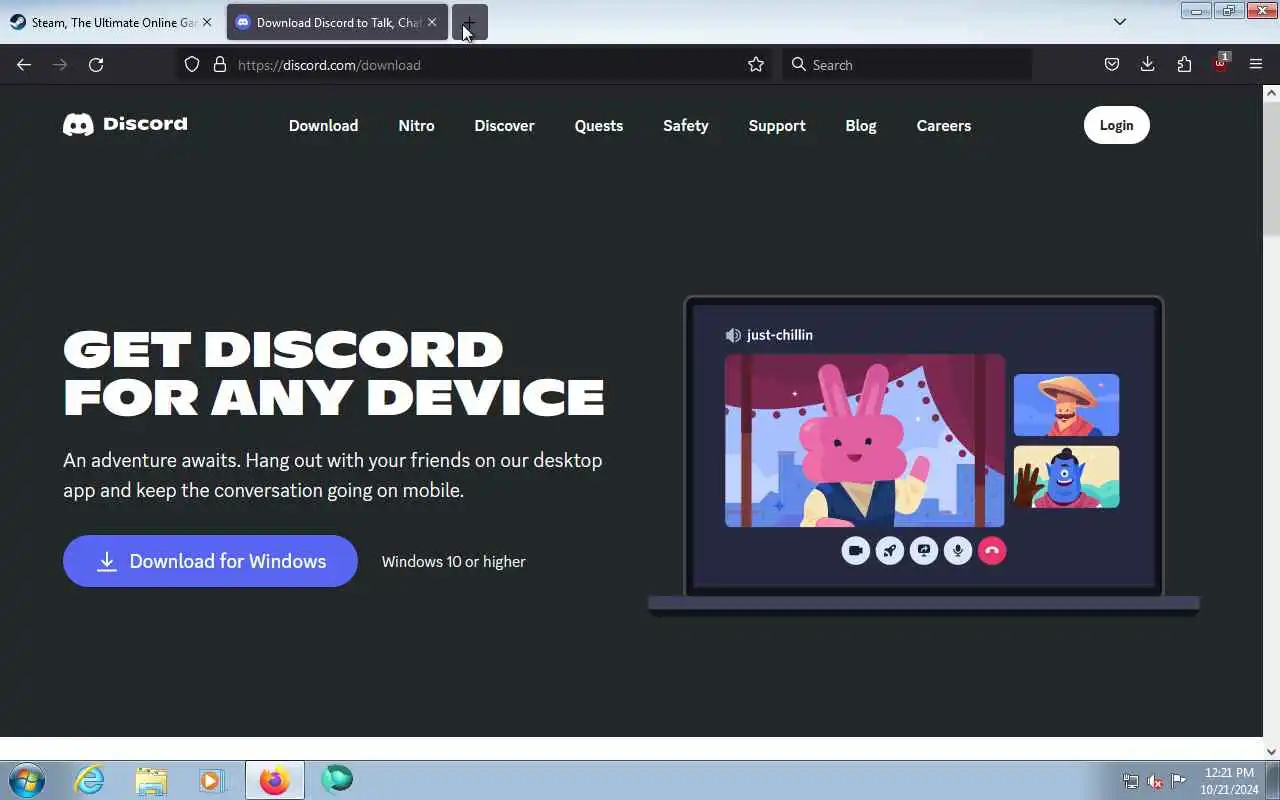This screenshot has height=800, width=1280.
Task: Open a new tab with plus button
Action: 469,22
